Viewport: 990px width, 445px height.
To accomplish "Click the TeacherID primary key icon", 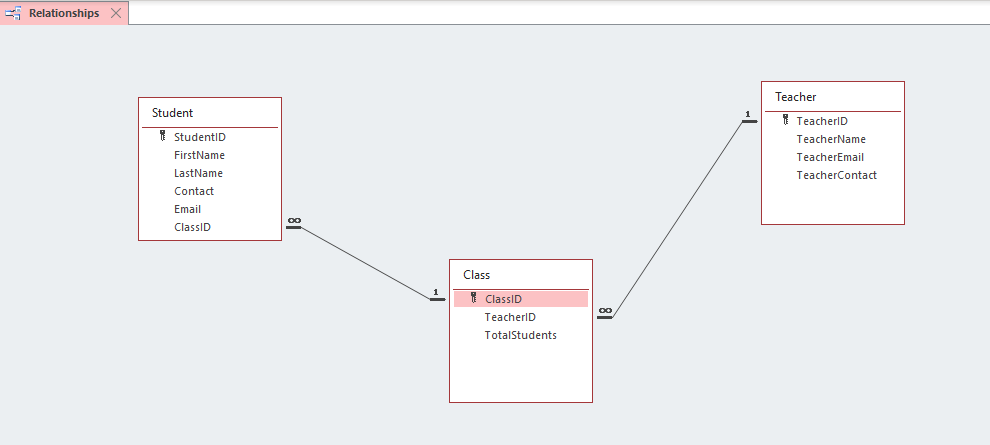I will tap(785, 120).
